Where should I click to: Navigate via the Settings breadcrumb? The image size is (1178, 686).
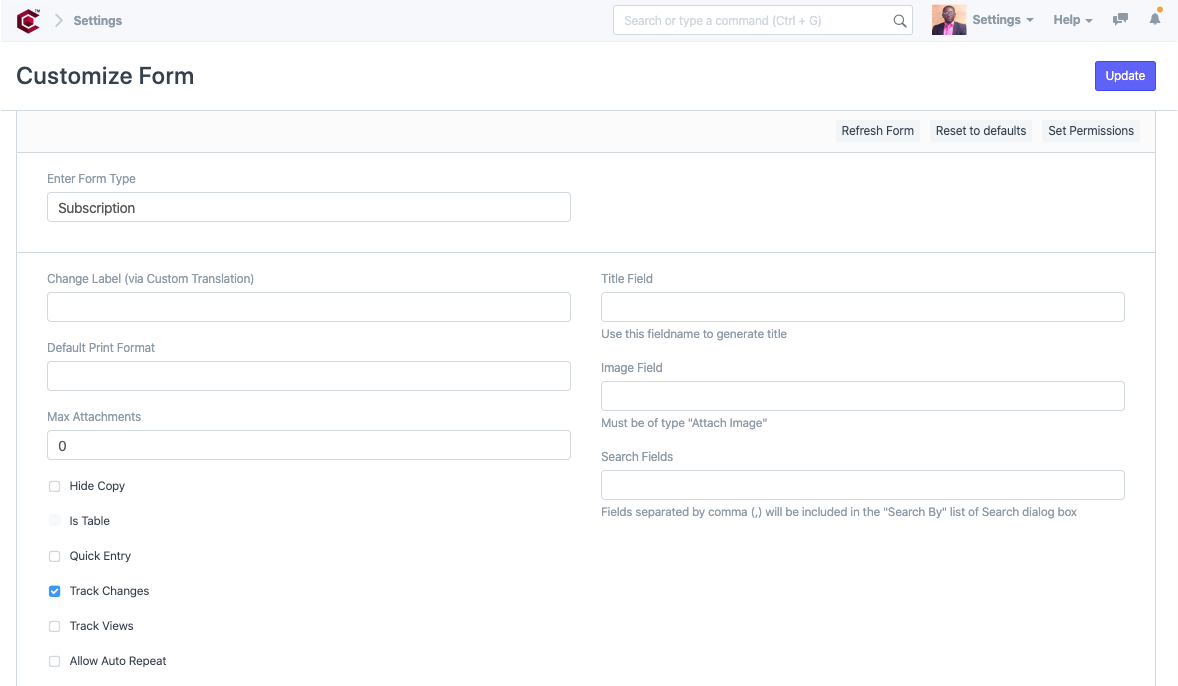pos(97,20)
